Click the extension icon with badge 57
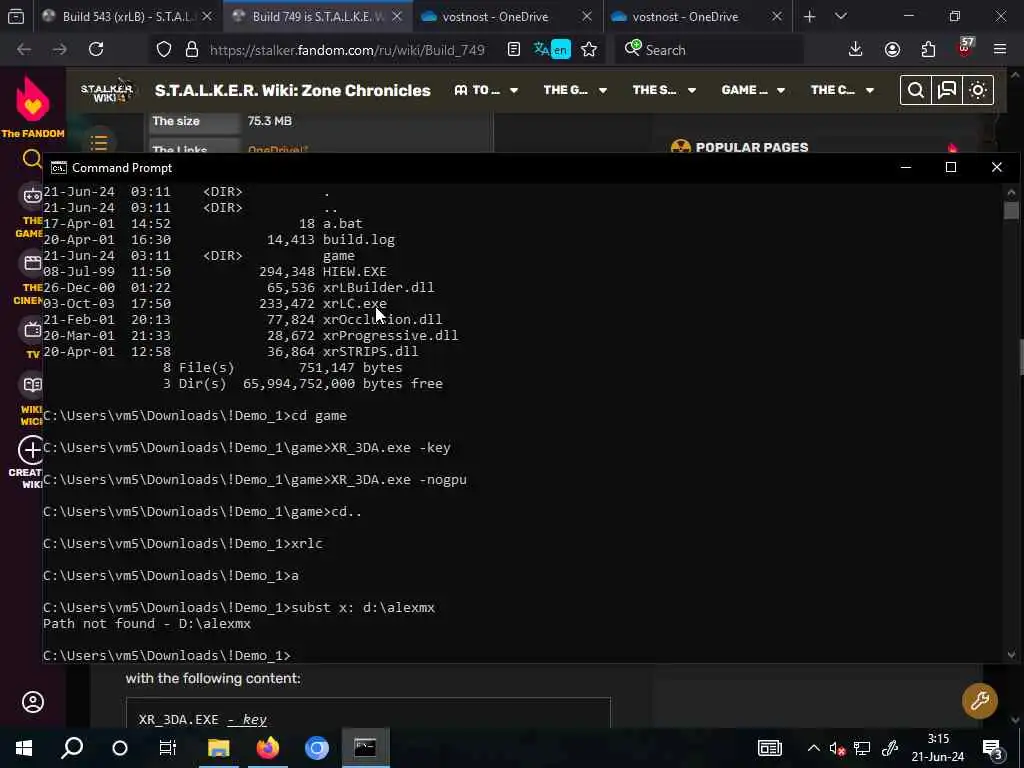This screenshot has width=1024, height=768. [966, 47]
